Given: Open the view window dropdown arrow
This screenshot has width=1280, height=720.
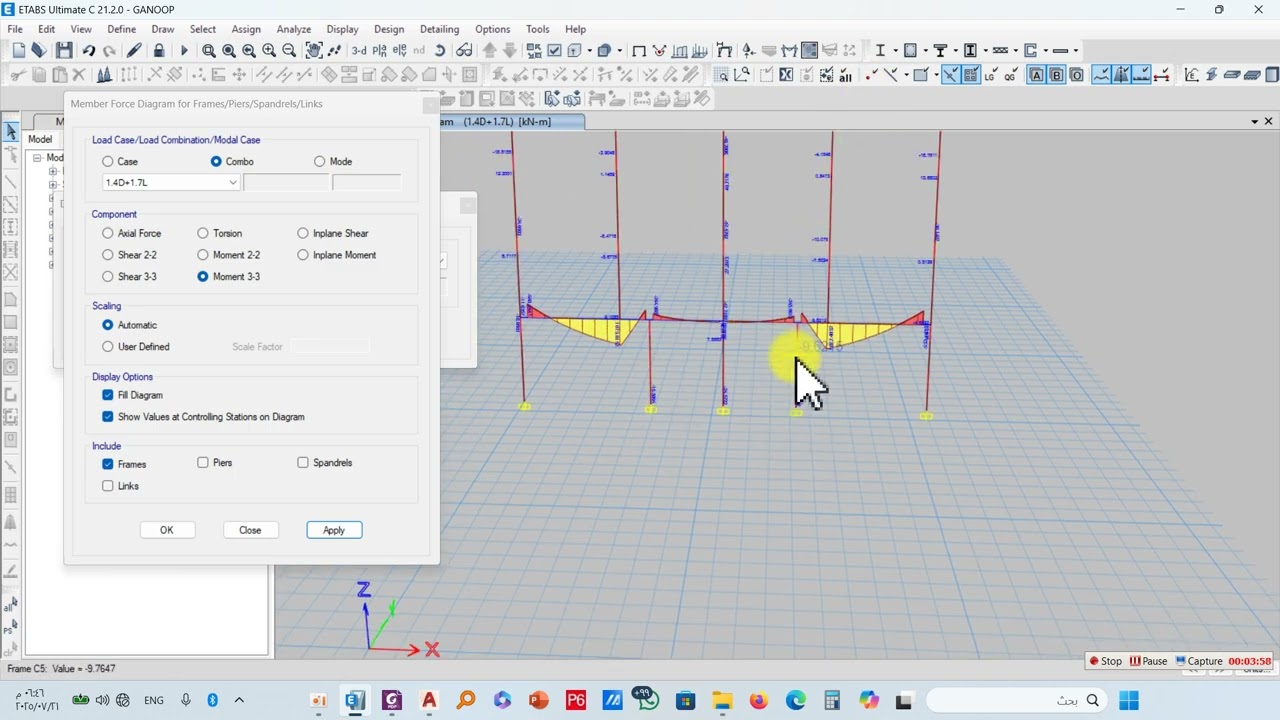Looking at the screenshot, I should [x=1255, y=121].
